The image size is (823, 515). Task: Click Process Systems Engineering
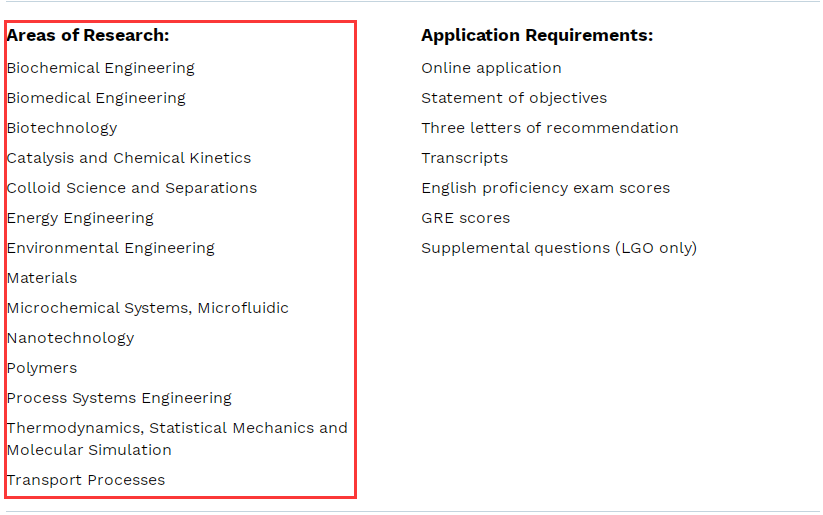click(x=119, y=398)
